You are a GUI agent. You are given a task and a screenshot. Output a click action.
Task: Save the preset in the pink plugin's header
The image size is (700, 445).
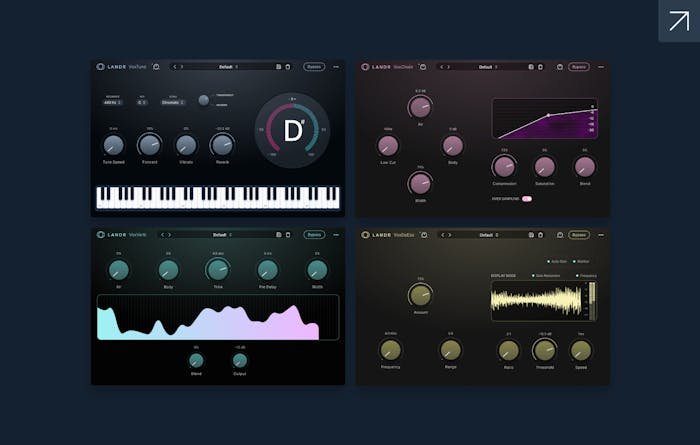(x=531, y=67)
